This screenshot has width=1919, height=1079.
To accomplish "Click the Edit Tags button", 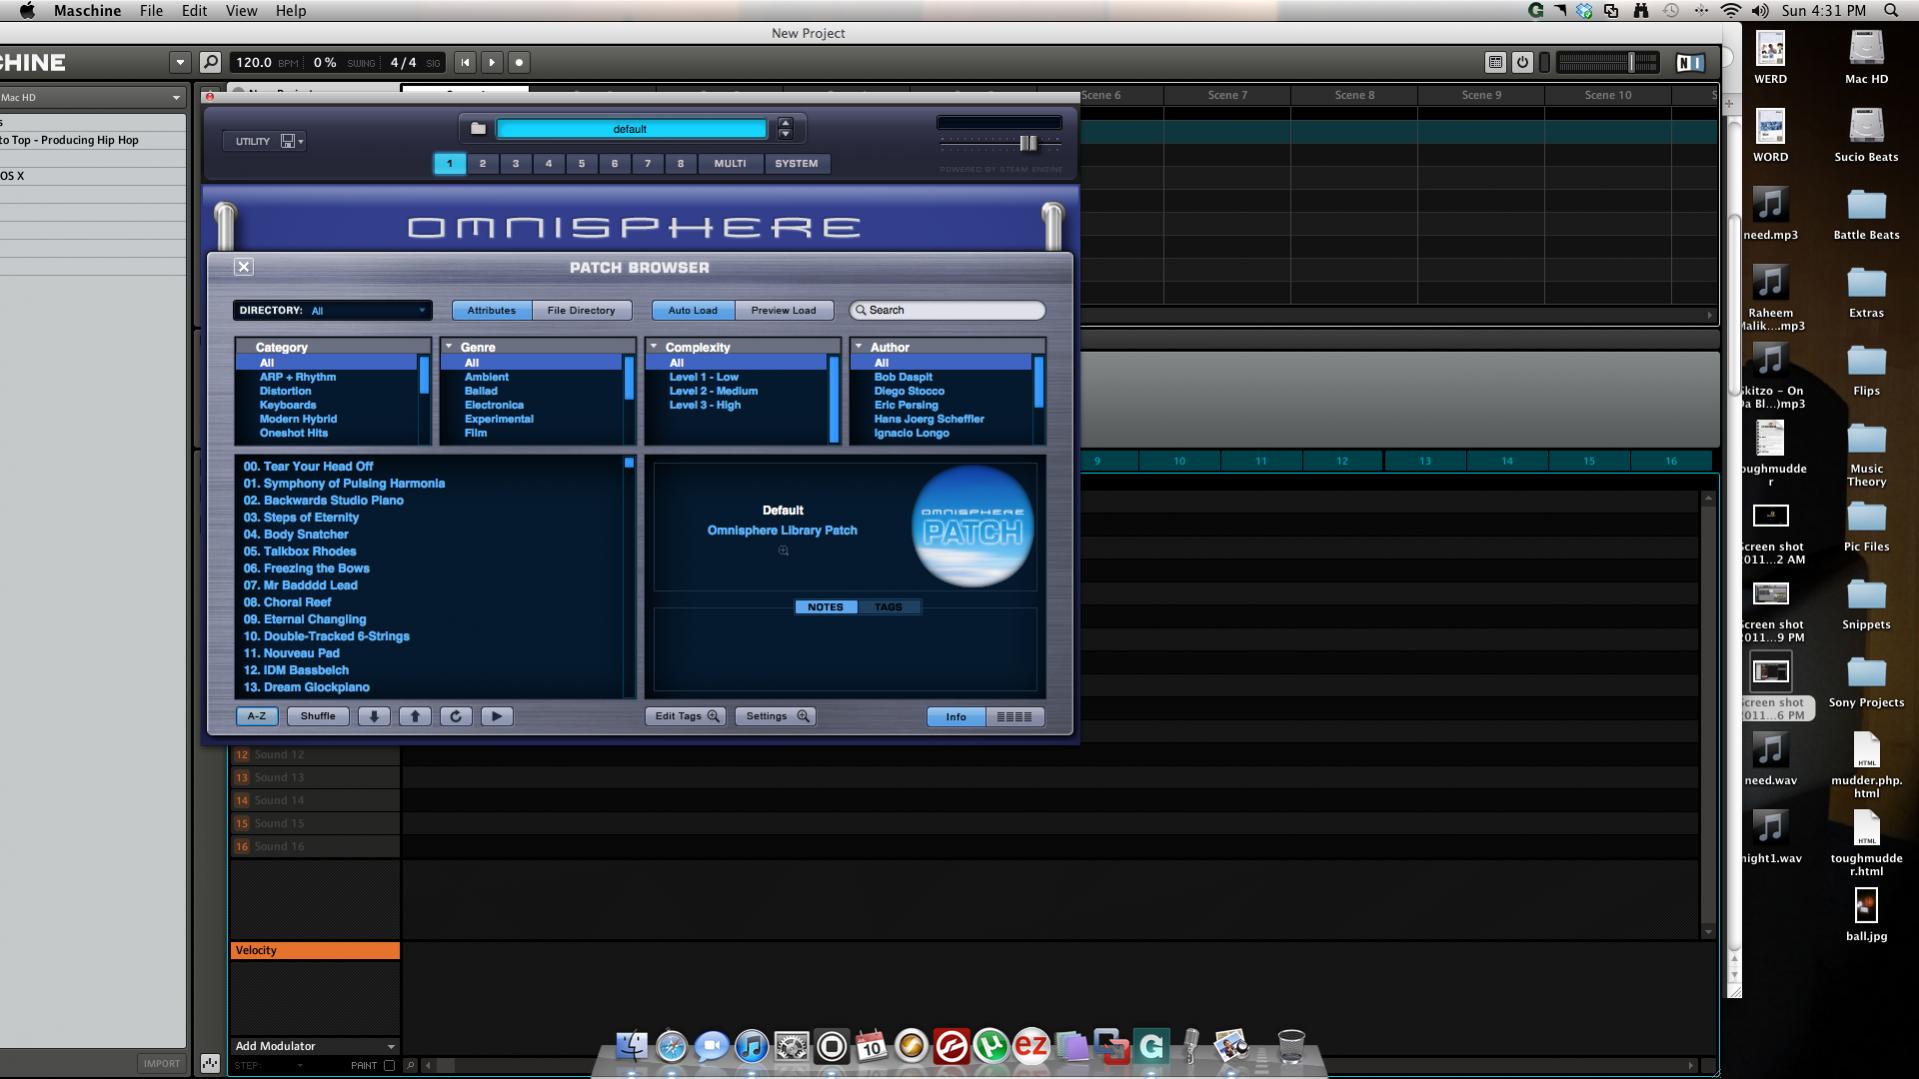I will (685, 716).
